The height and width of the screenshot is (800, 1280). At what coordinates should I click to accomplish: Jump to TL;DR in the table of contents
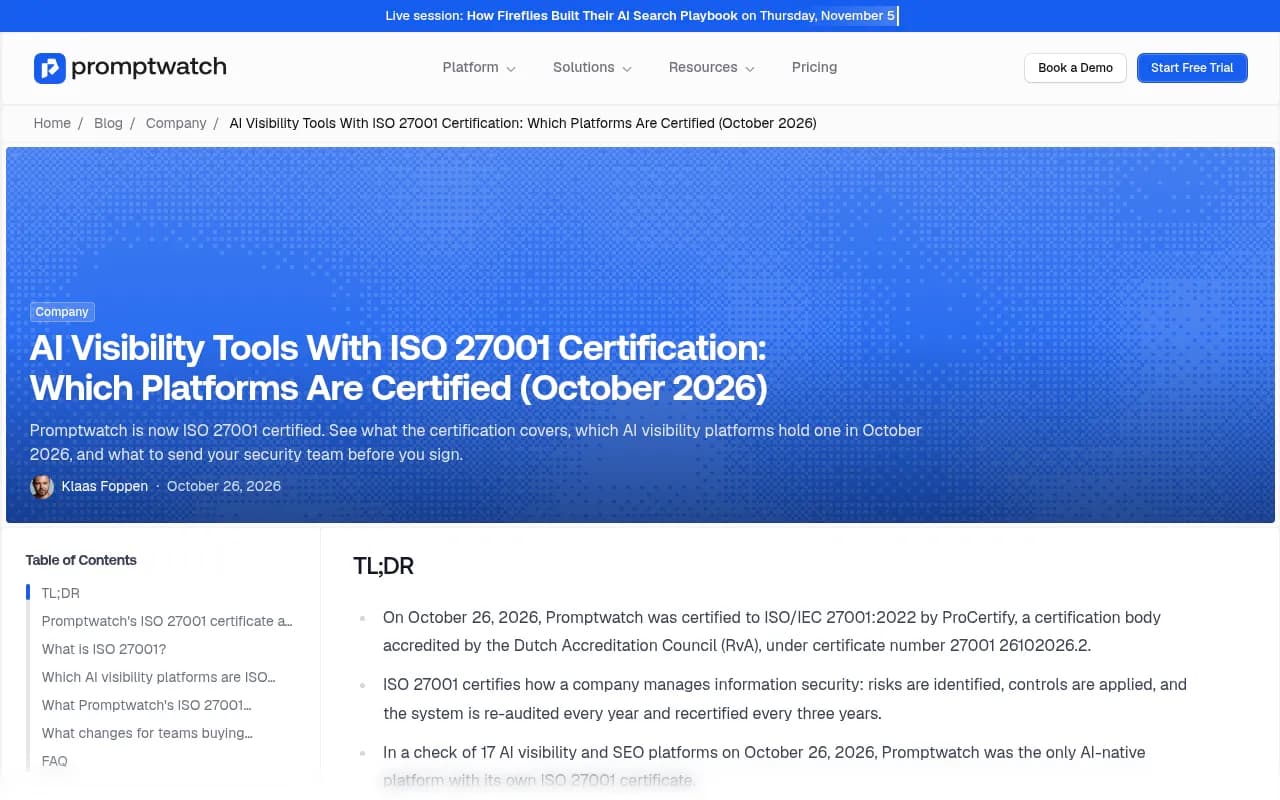pos(60,593)
